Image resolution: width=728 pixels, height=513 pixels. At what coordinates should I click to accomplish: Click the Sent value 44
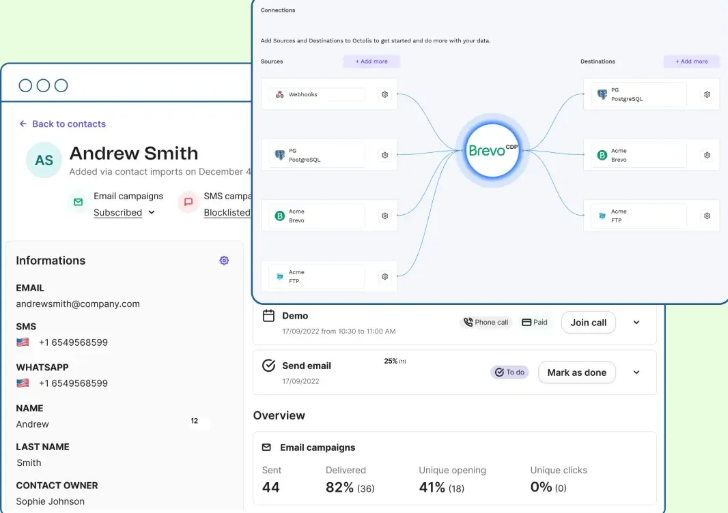(x=271, y=487)
